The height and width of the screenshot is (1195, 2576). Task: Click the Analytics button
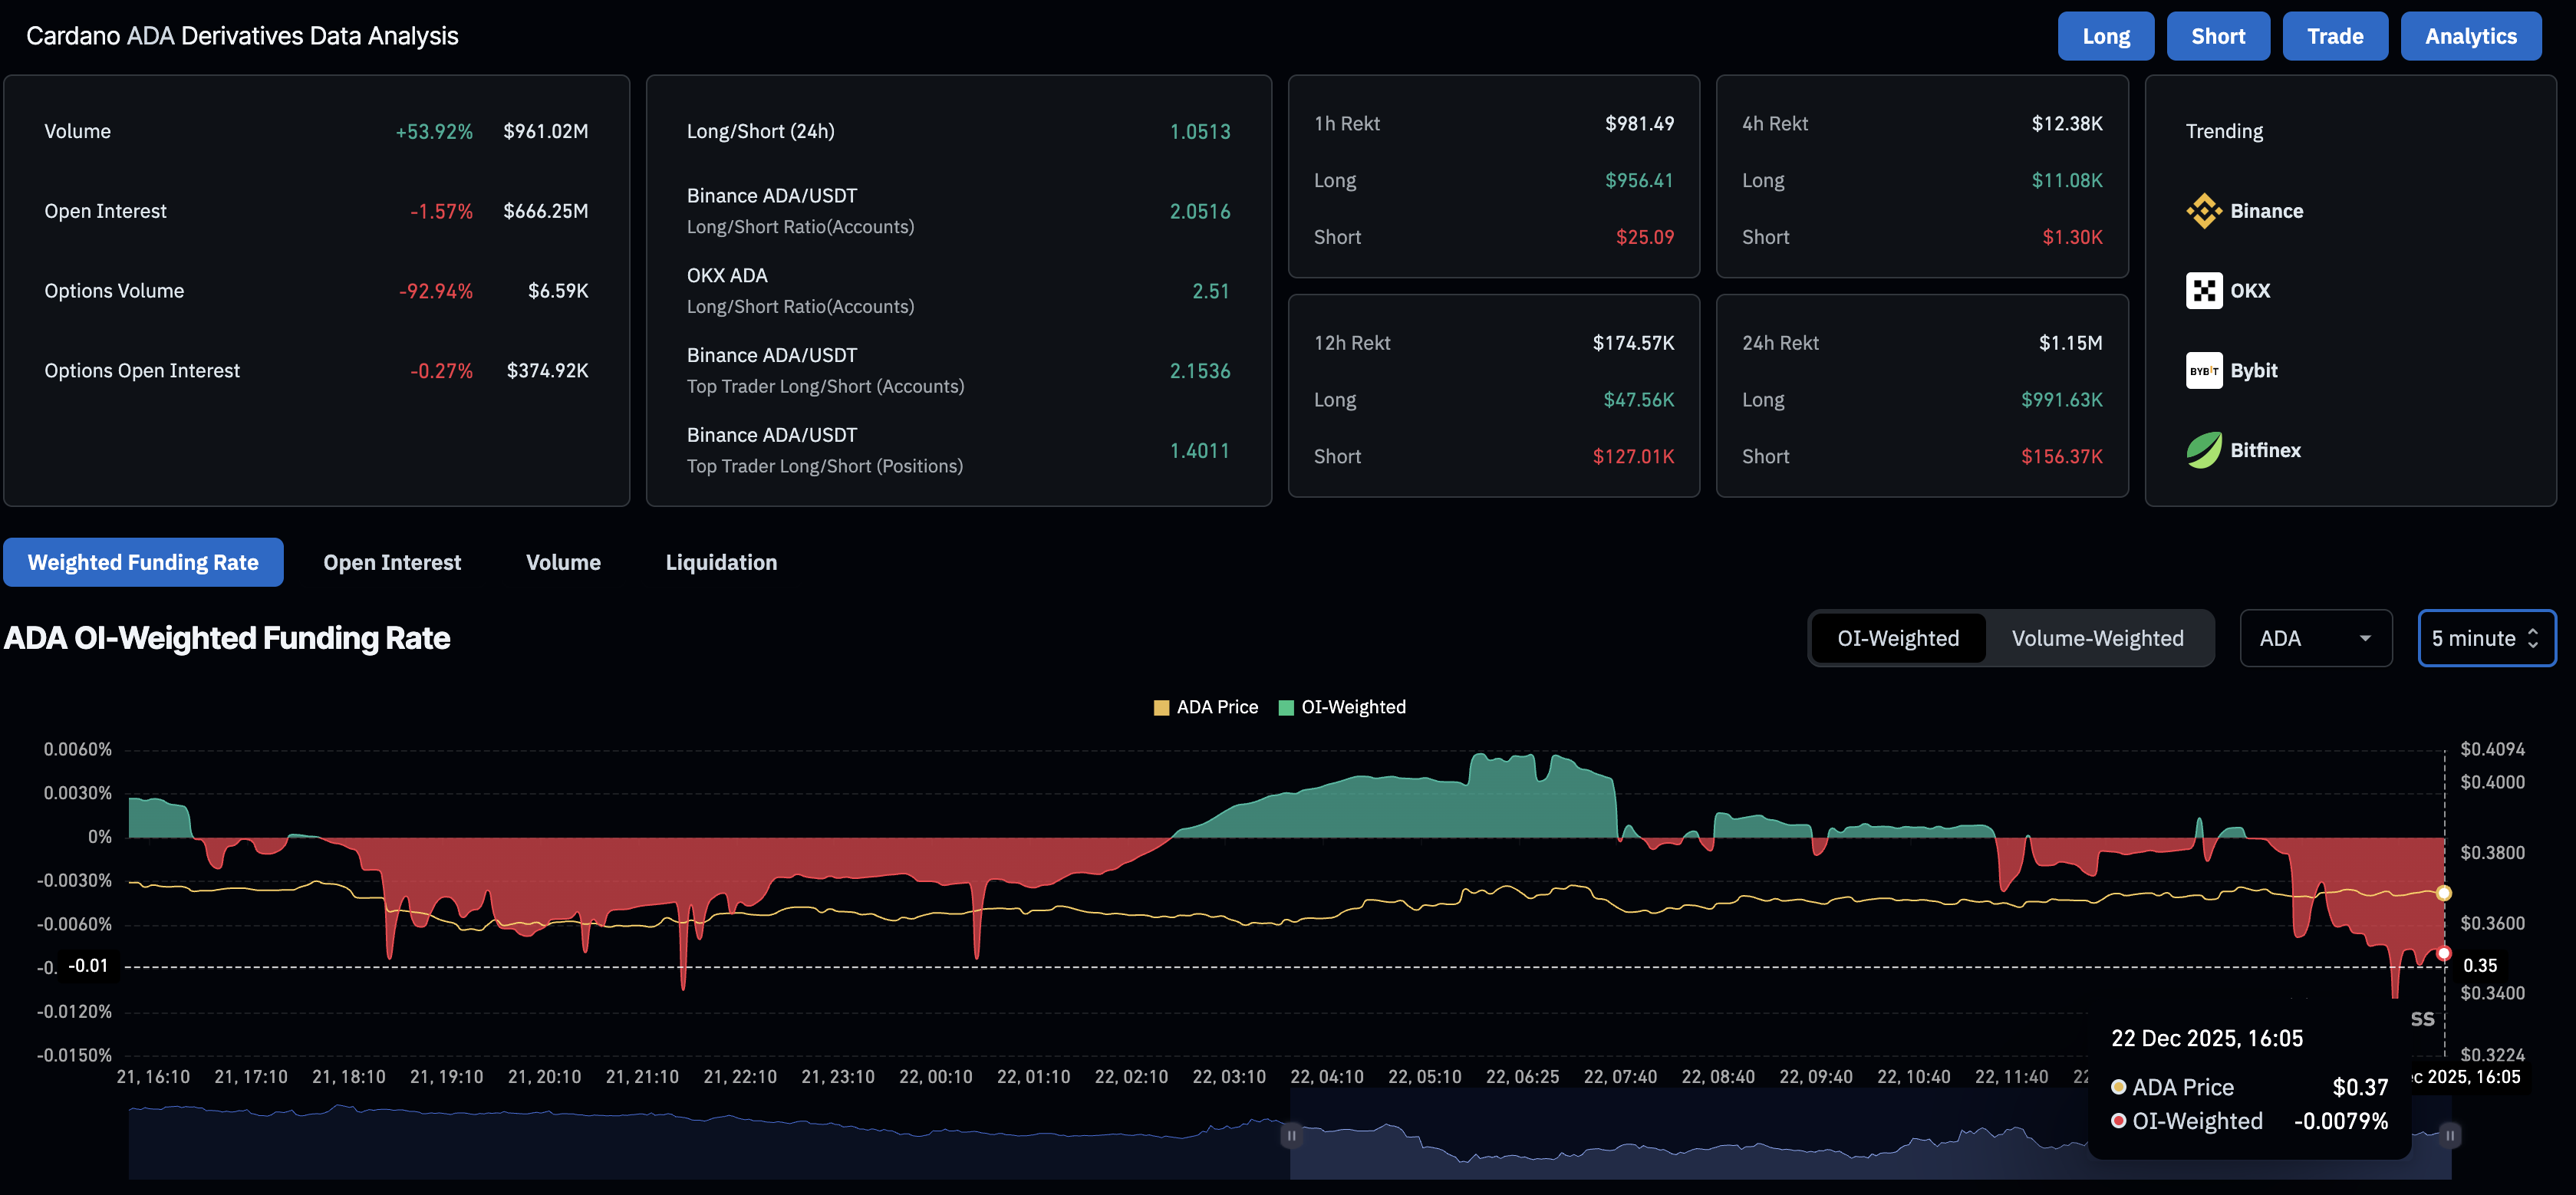[x=2471, y=36]
